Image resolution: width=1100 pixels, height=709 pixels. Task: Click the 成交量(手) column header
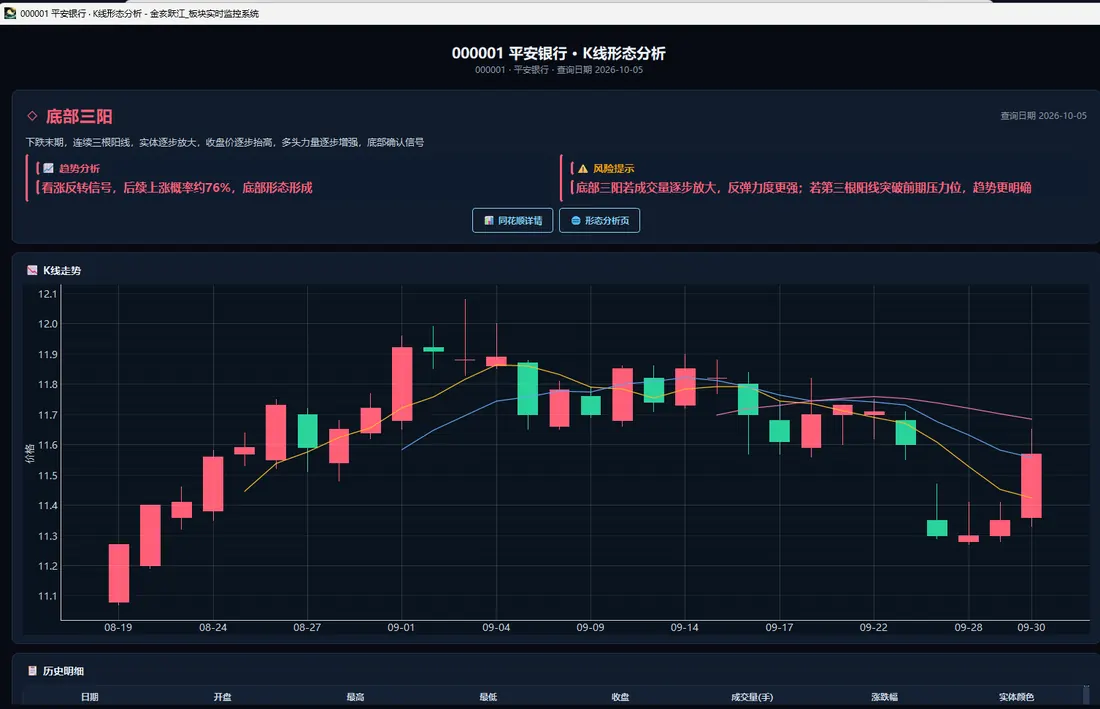tap(752, 697)
